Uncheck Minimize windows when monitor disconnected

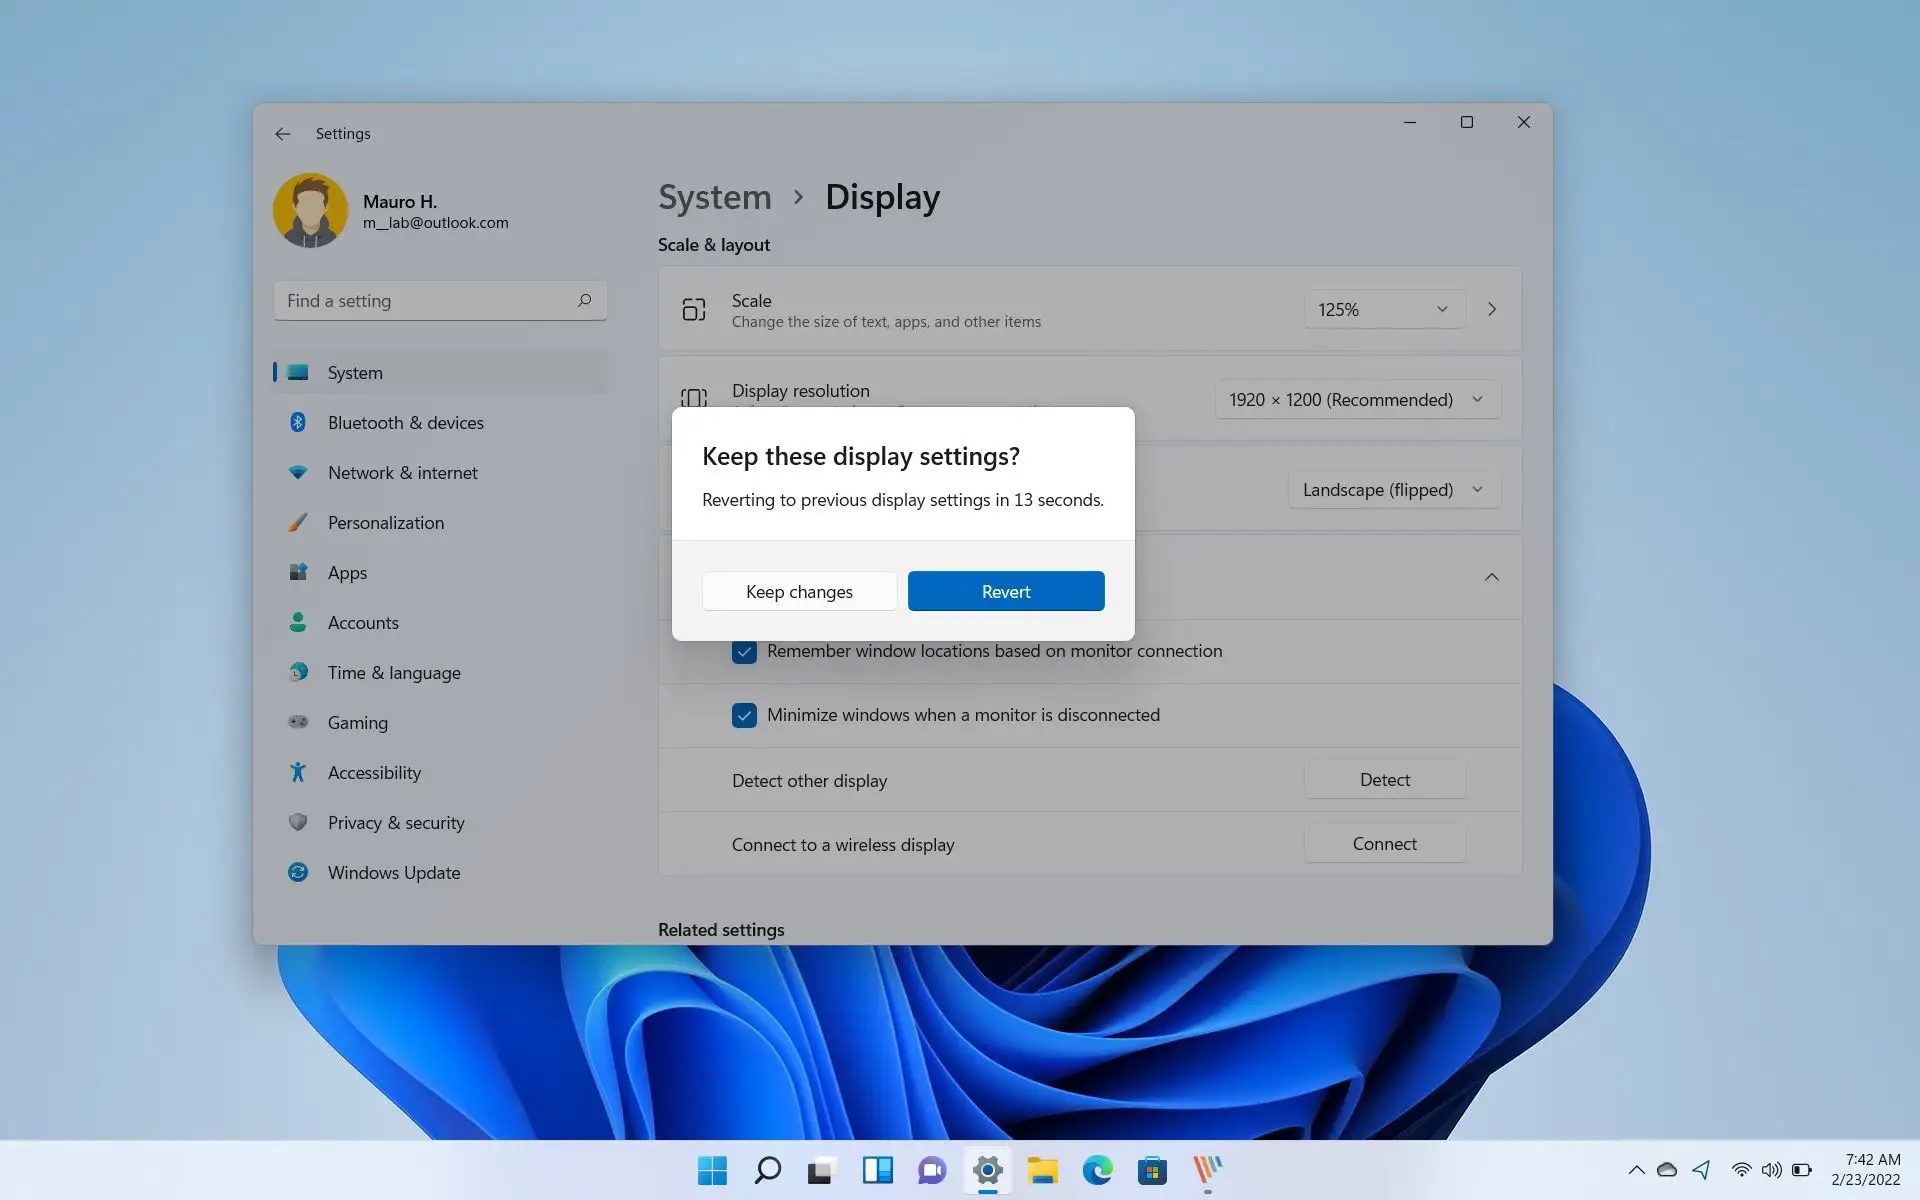coord(744,716)
